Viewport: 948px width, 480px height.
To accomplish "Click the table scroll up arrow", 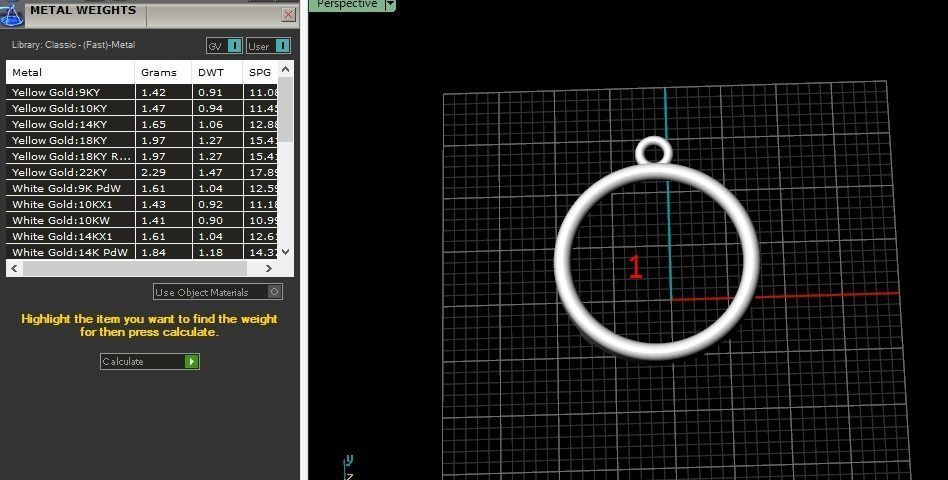I will click(286, 70).
